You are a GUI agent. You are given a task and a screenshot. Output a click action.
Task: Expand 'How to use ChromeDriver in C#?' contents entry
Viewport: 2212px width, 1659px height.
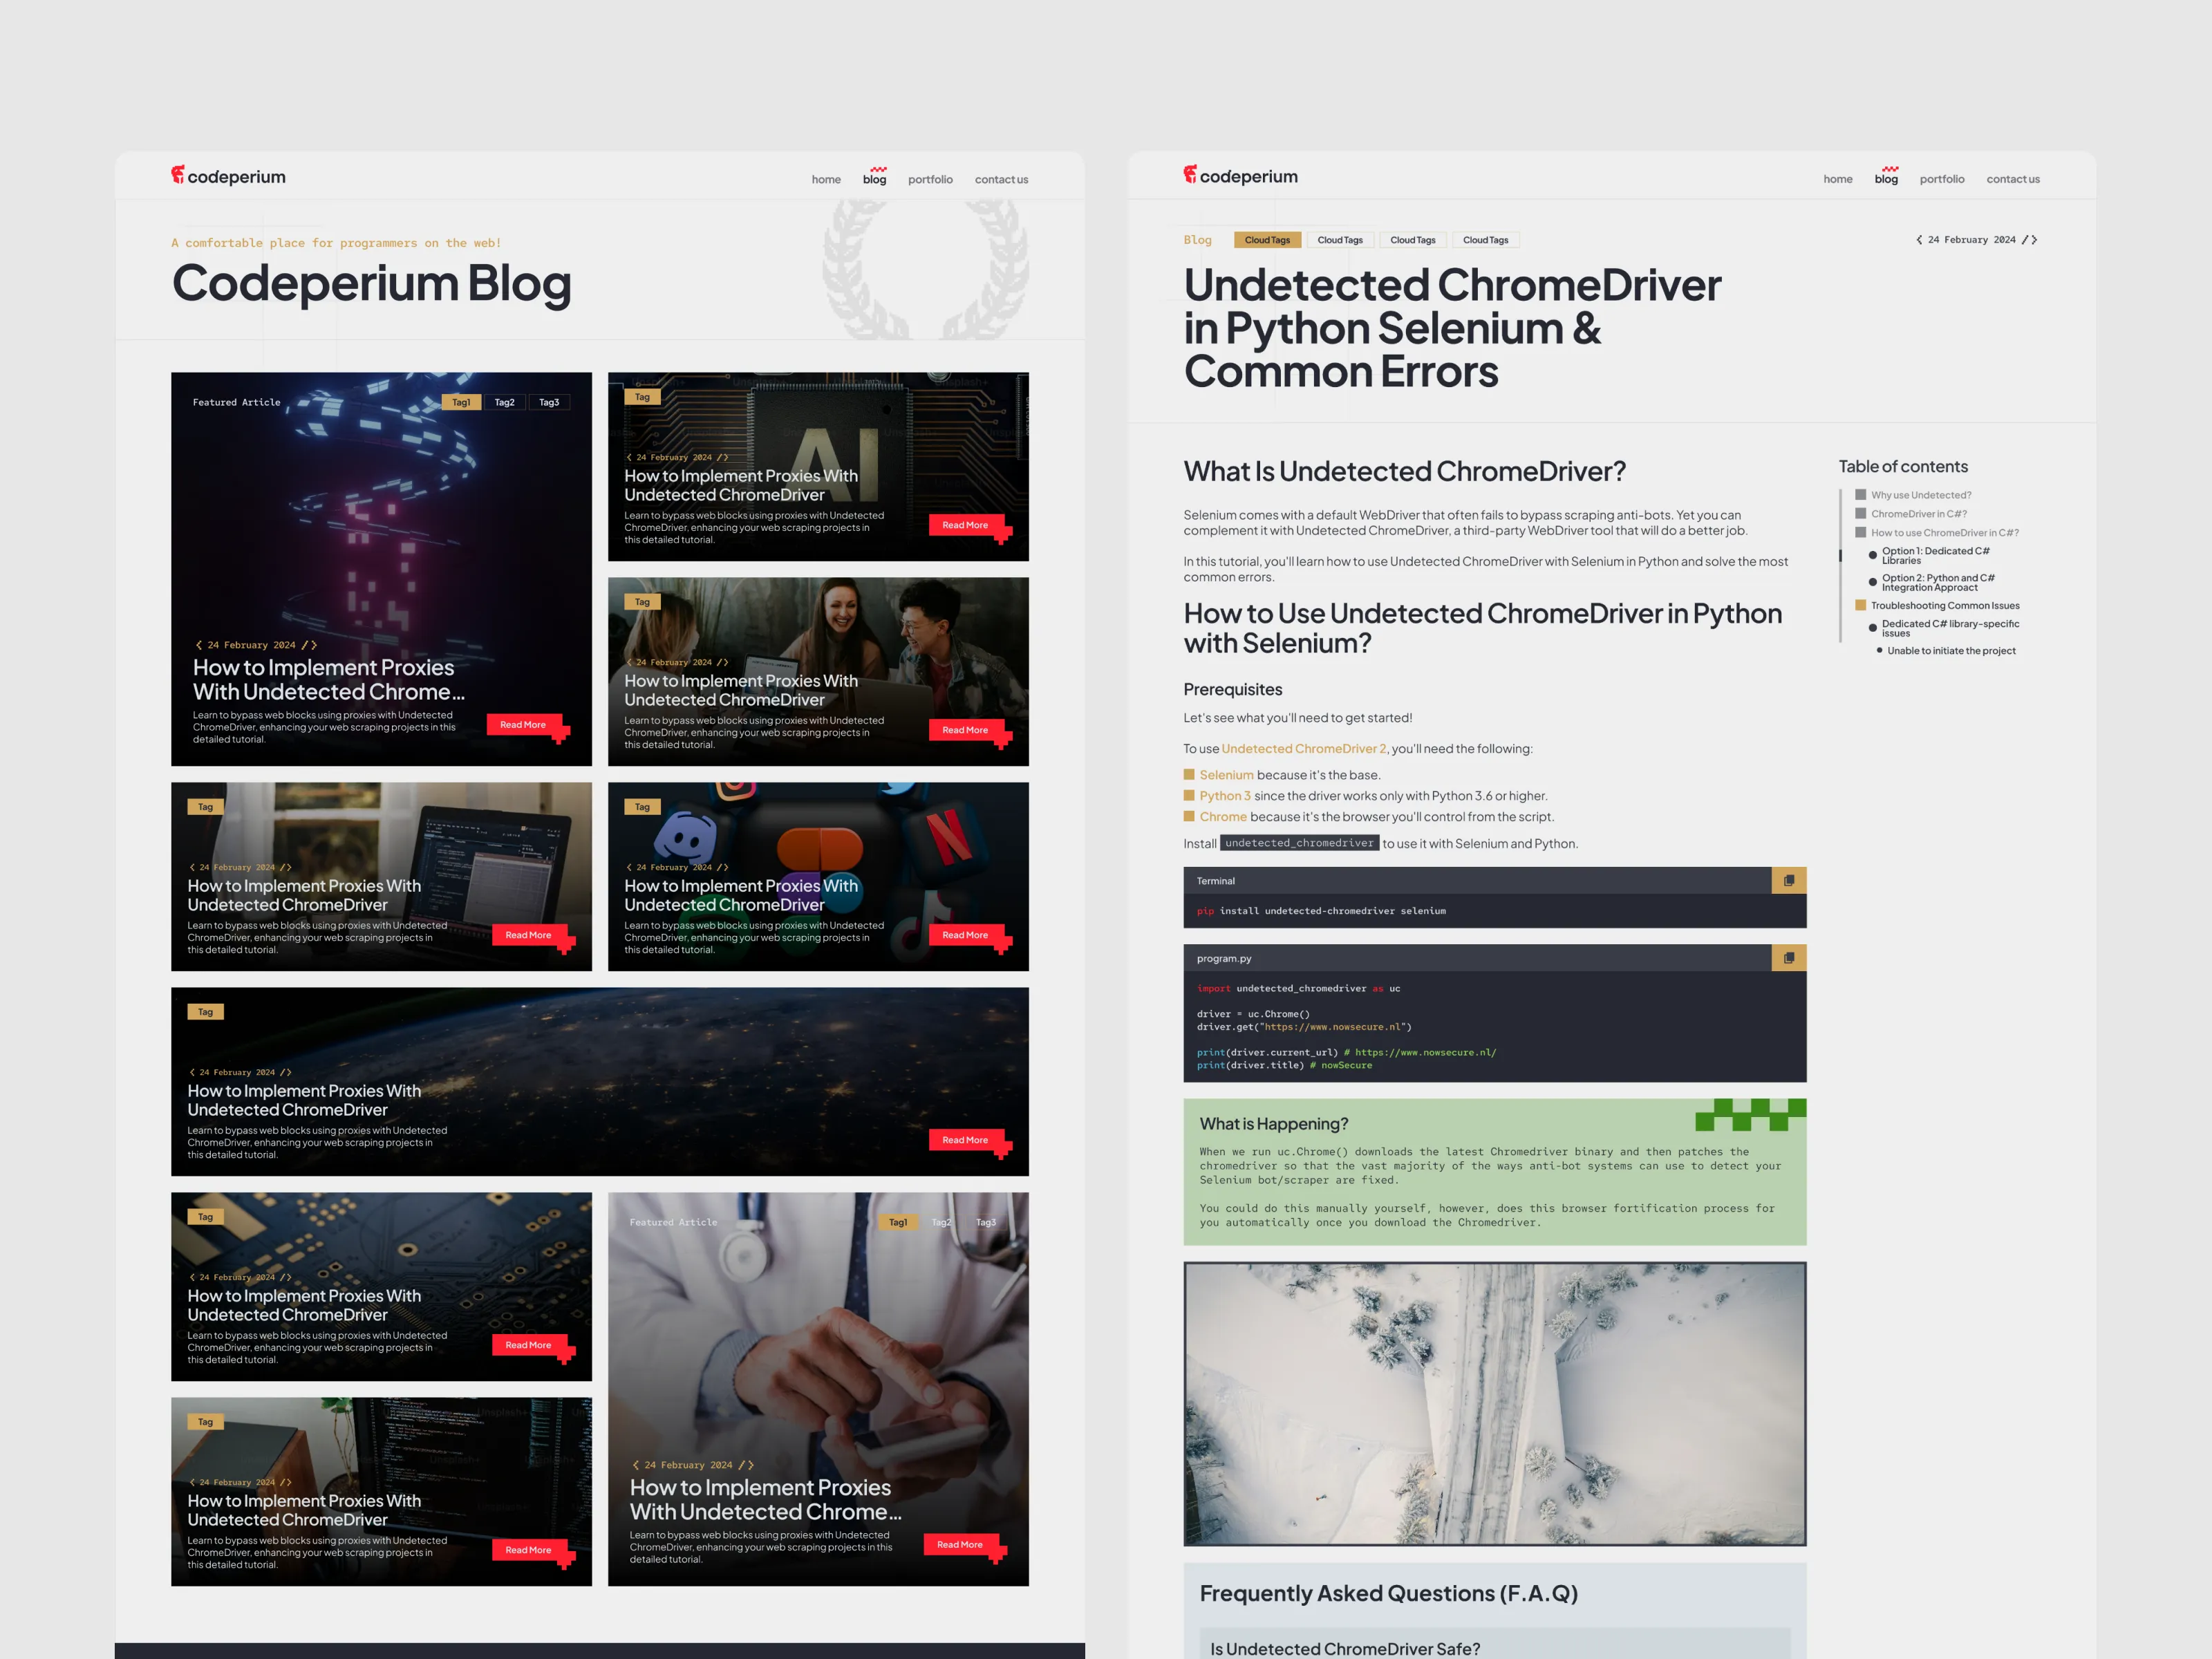pos(1944,533)
